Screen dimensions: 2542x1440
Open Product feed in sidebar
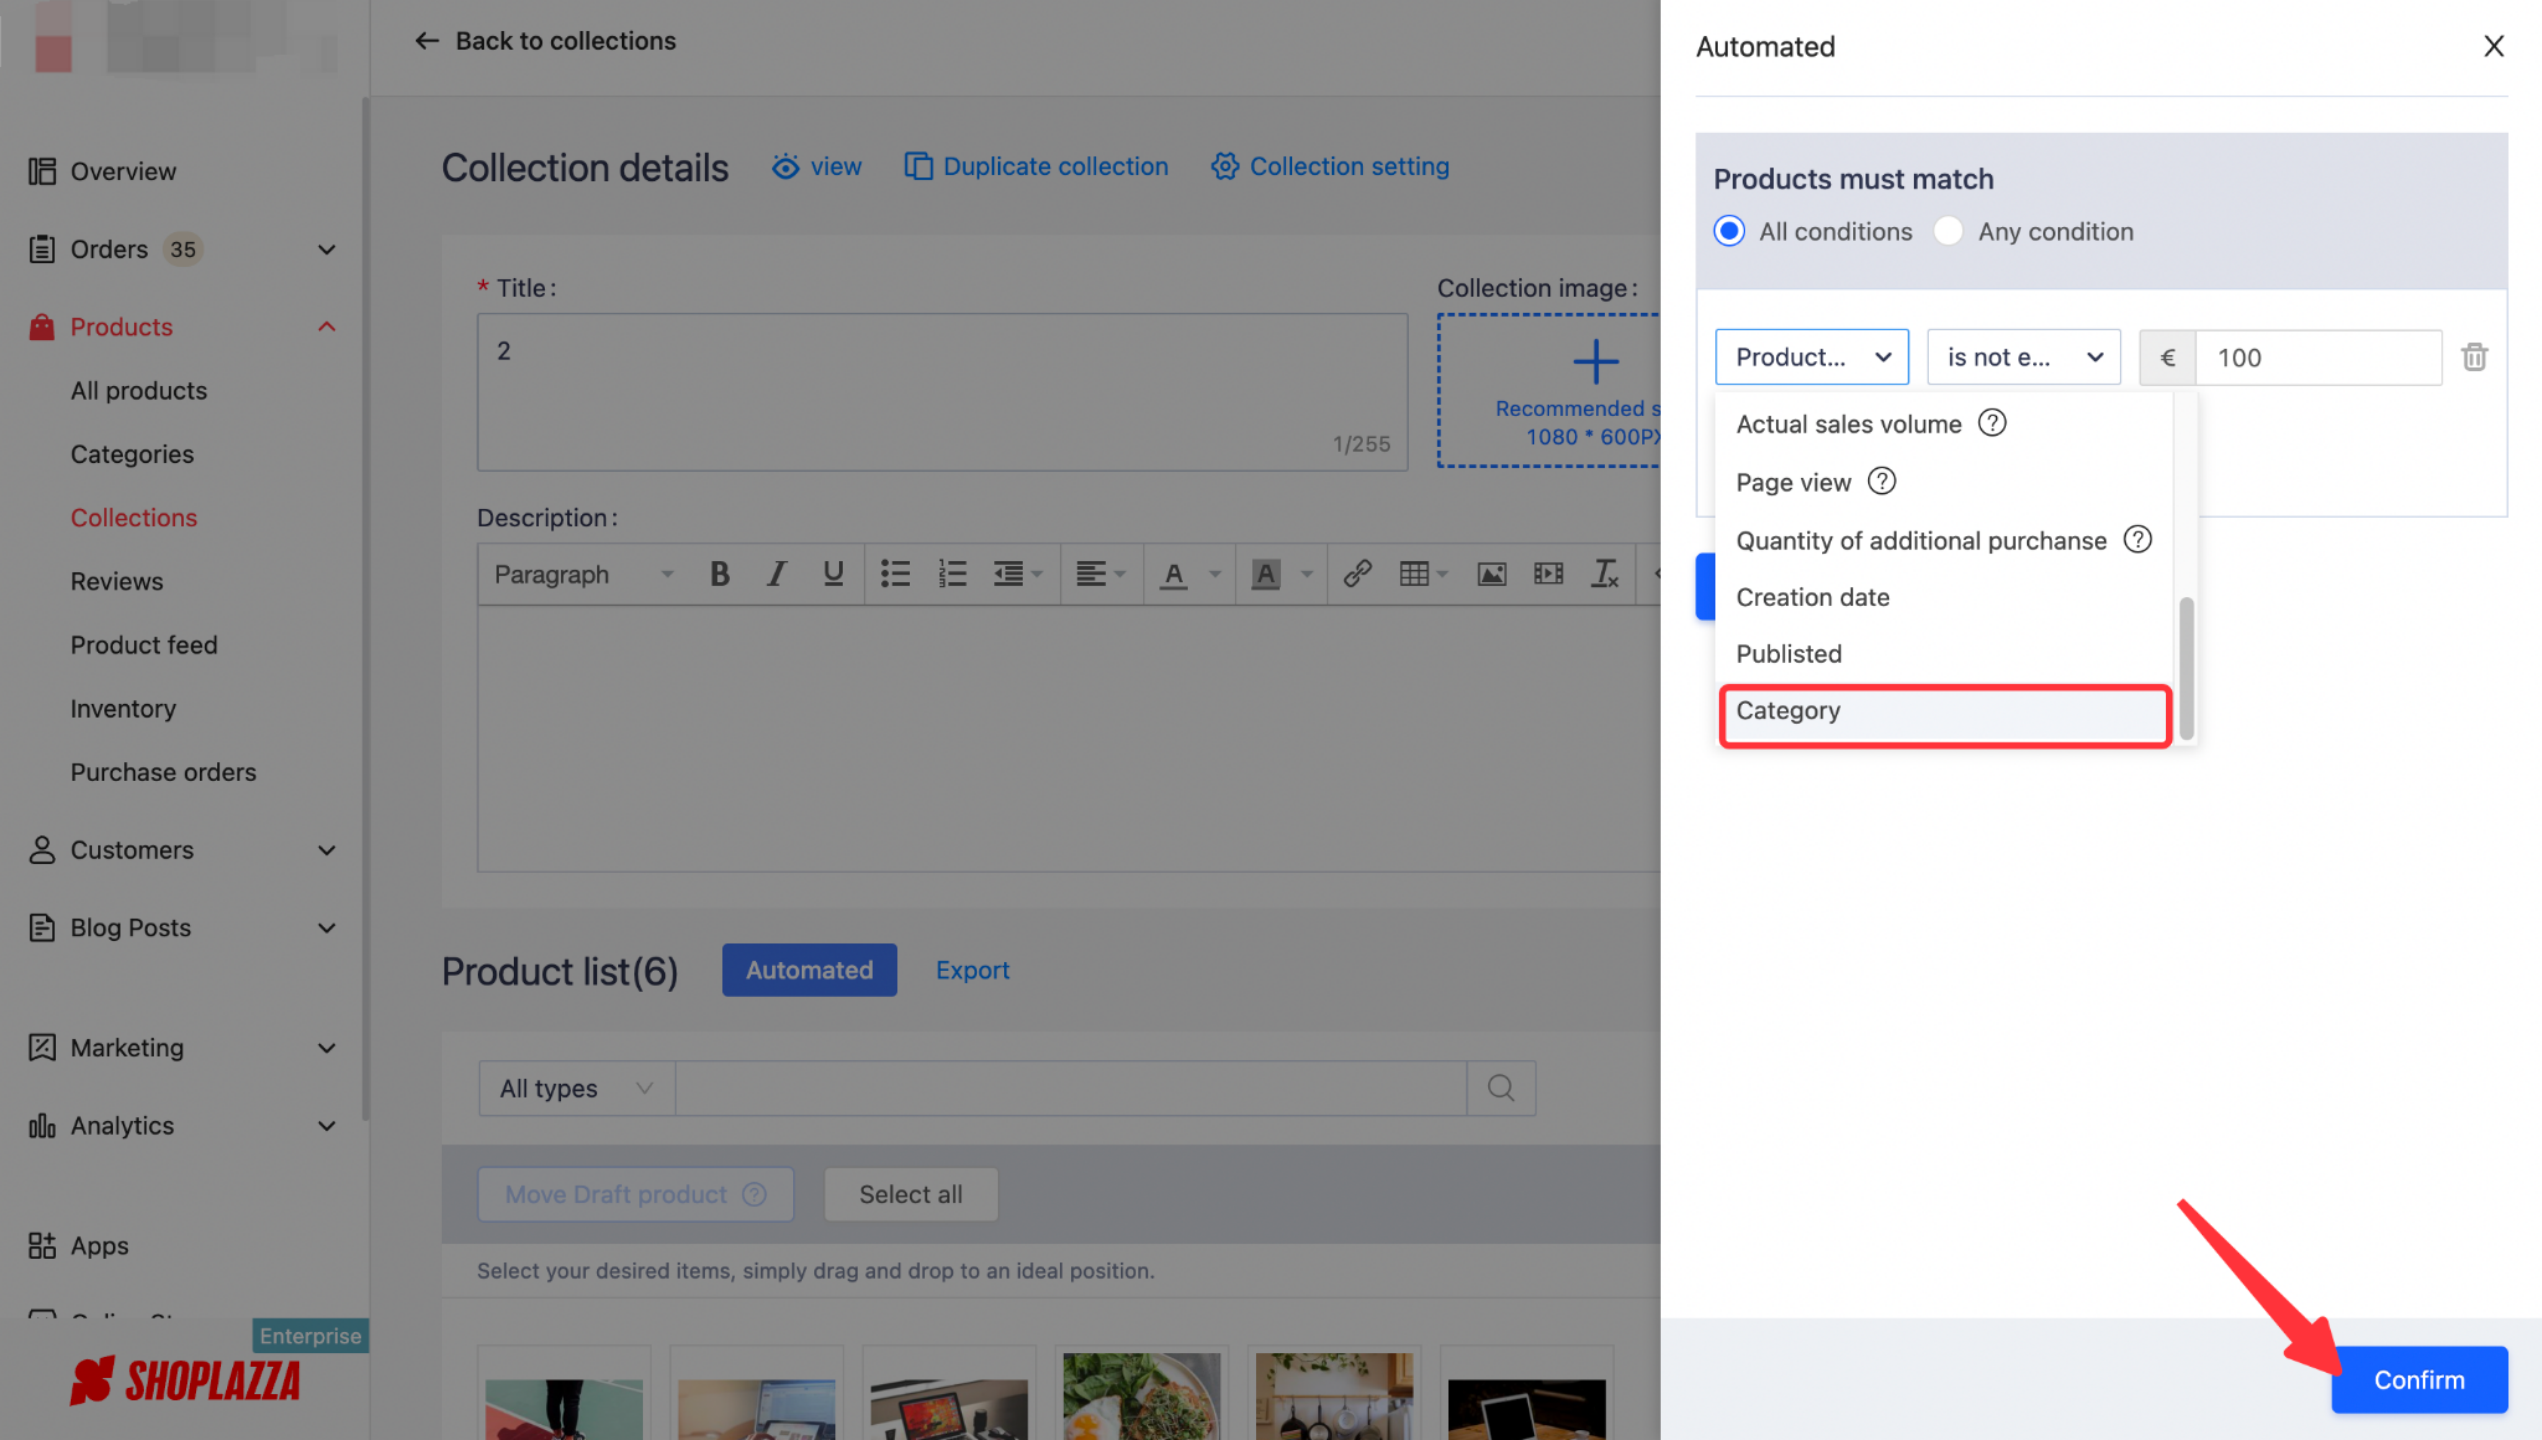click(x=144, y=645)
